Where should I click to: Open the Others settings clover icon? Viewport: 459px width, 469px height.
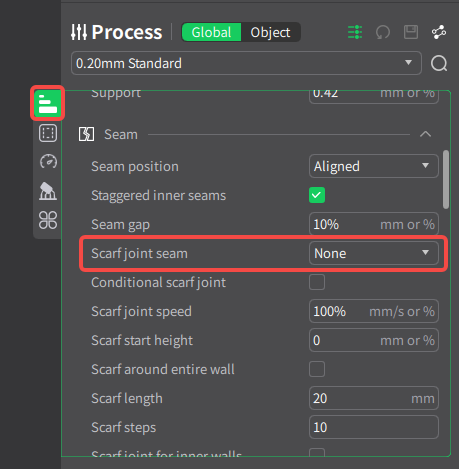pos(48,220)
